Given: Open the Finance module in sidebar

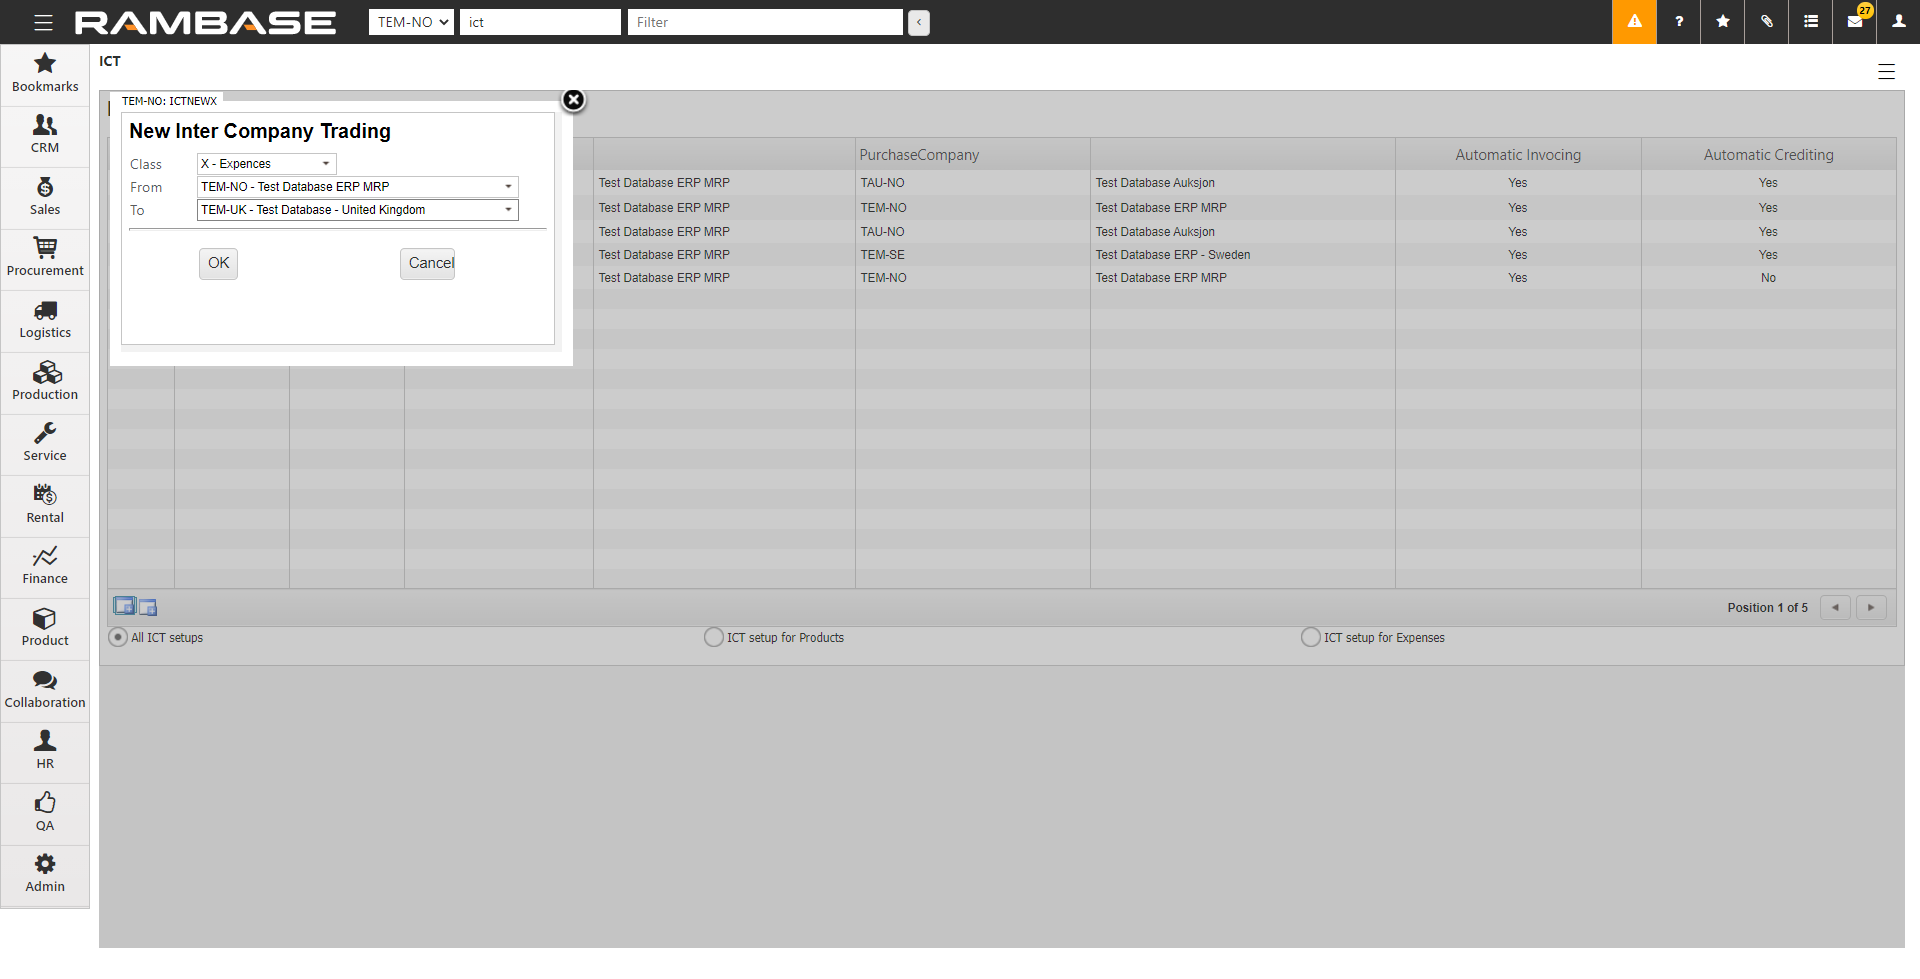Looking at the screenshot, I should (45, 565).
